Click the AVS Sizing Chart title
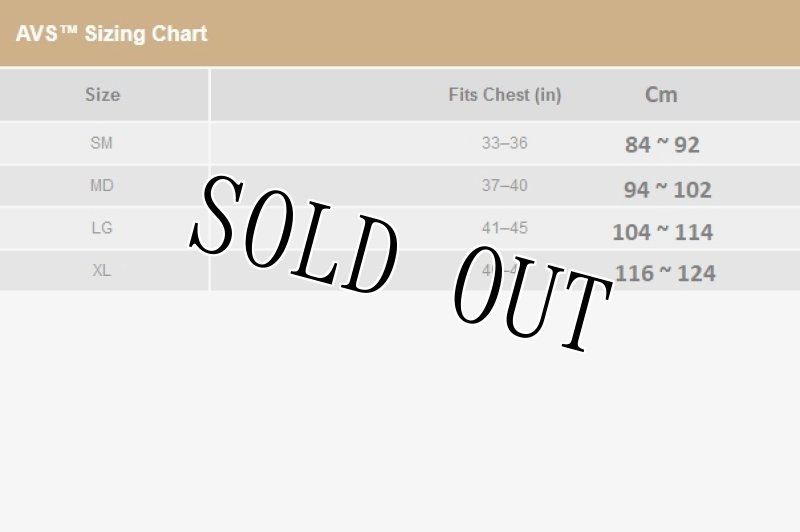This screenshot has width=800, height=532. [x=112, y=34]
